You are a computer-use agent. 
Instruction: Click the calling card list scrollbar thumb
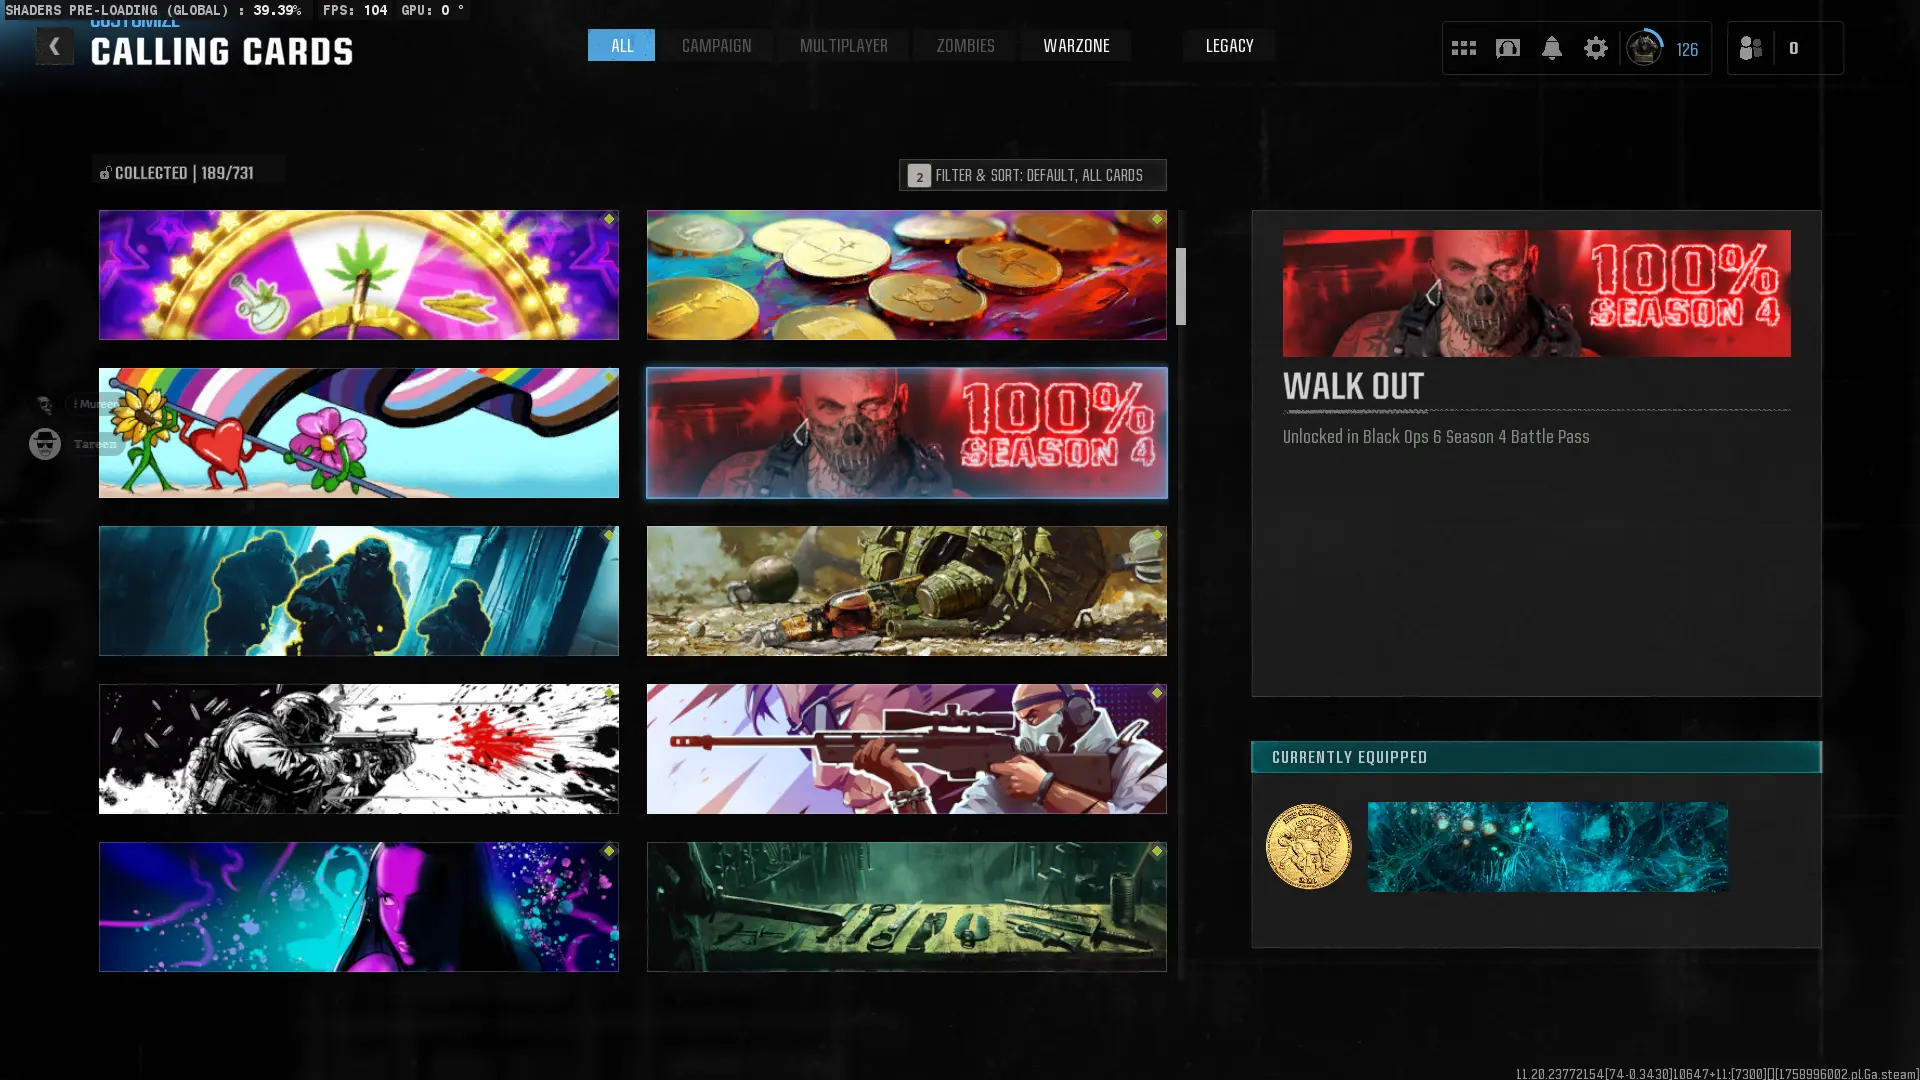pos(1181,287)
